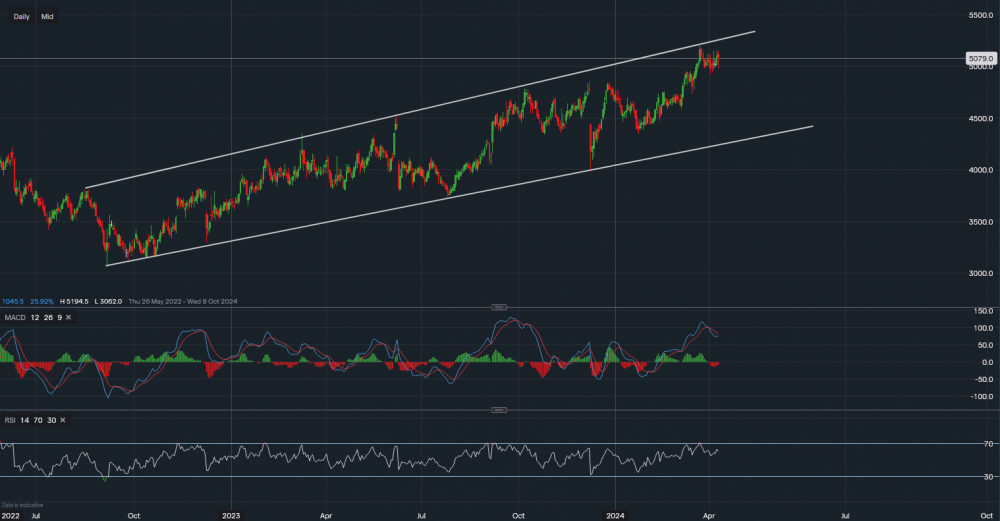Image resolution: width=1000 pixels, height=521 pixels.
Task: Click the 2023 label on the time axis
Action: click(x=230, y=516)
